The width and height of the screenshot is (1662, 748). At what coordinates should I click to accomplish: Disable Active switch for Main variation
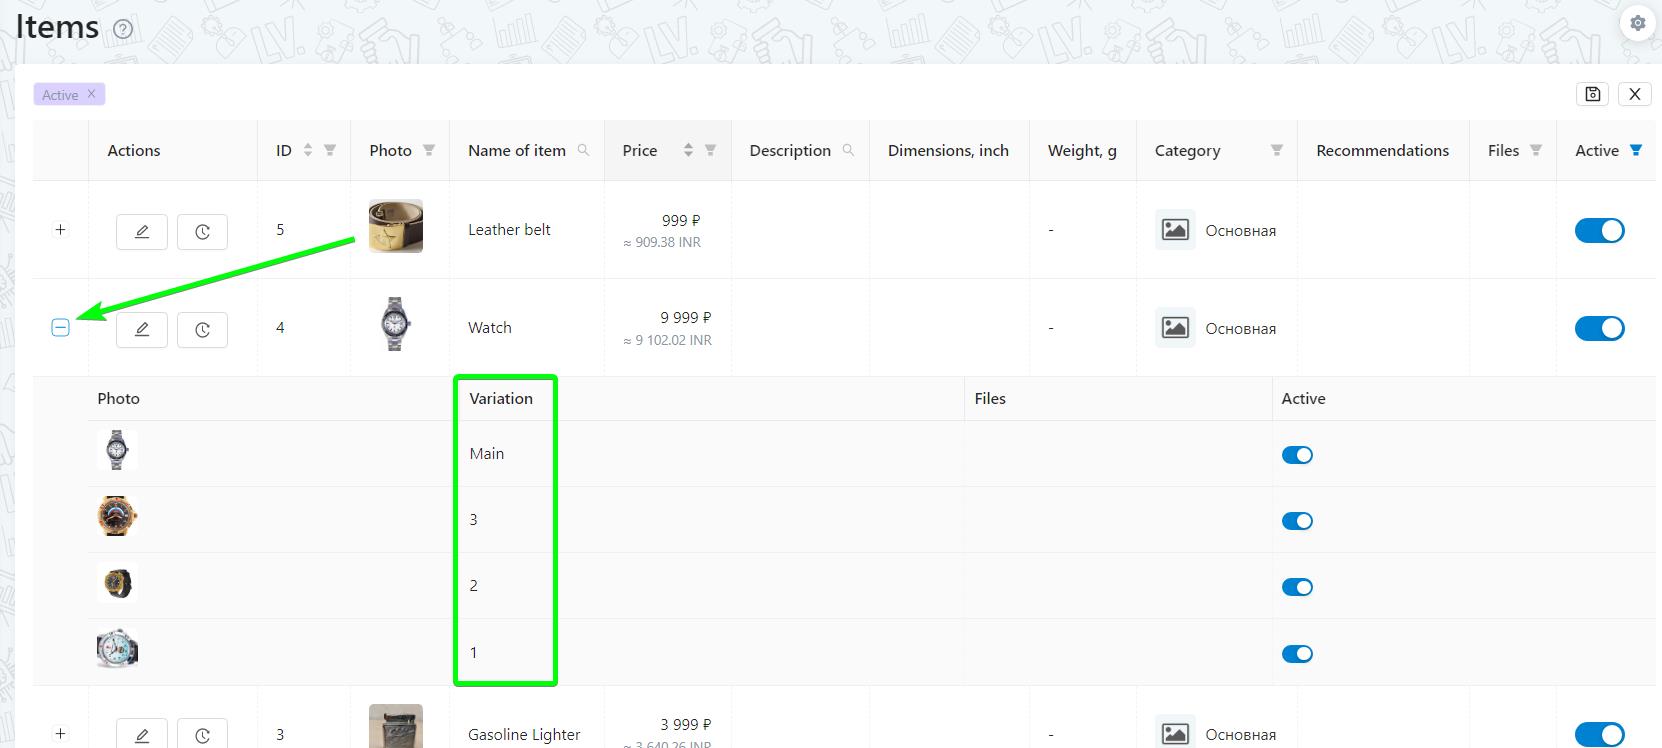pos(1297,455)
